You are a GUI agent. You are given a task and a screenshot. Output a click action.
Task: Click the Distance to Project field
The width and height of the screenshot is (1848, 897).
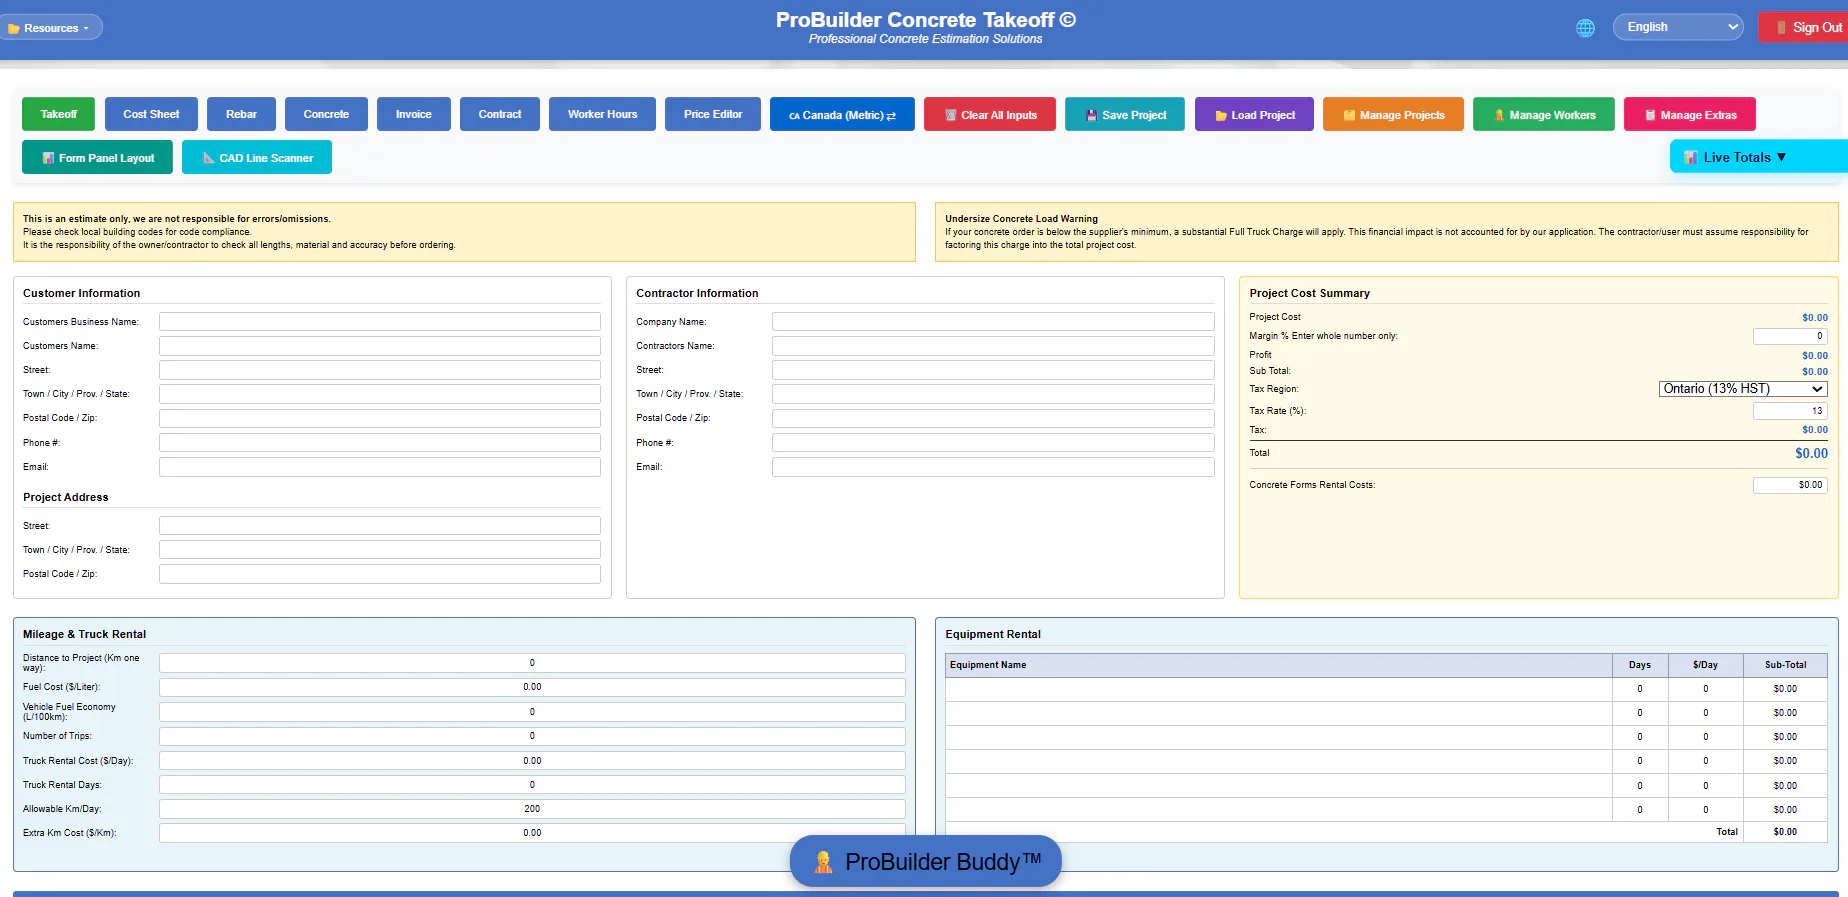[x=532, y=663]
